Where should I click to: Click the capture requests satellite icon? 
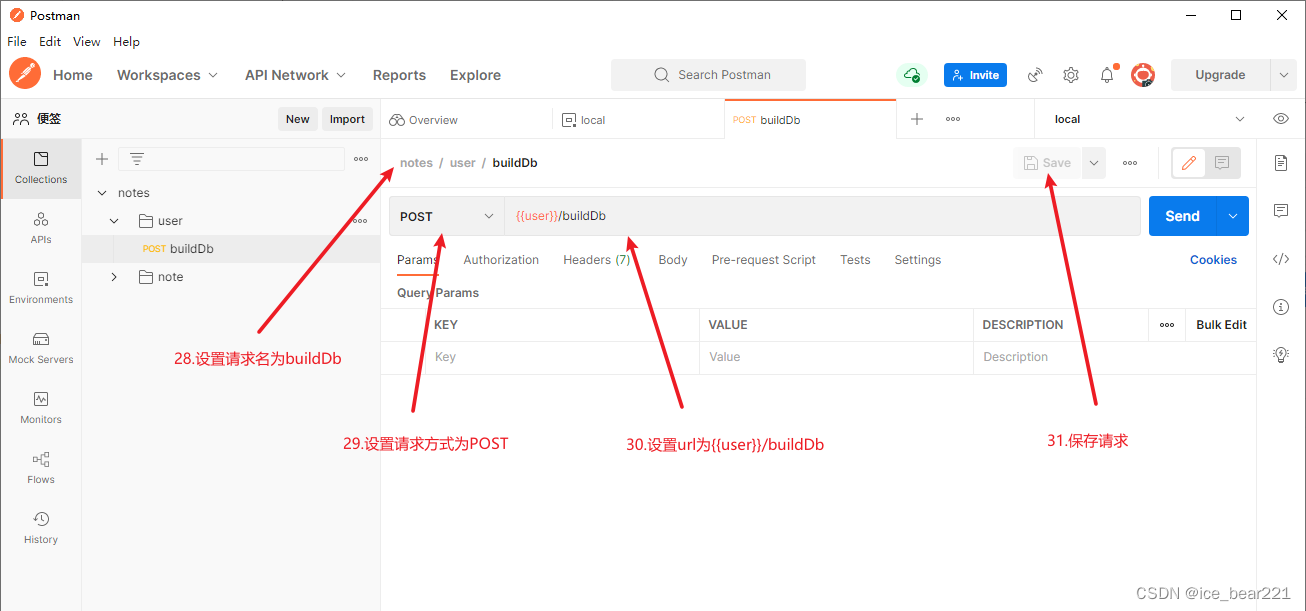coord(1036,75)
